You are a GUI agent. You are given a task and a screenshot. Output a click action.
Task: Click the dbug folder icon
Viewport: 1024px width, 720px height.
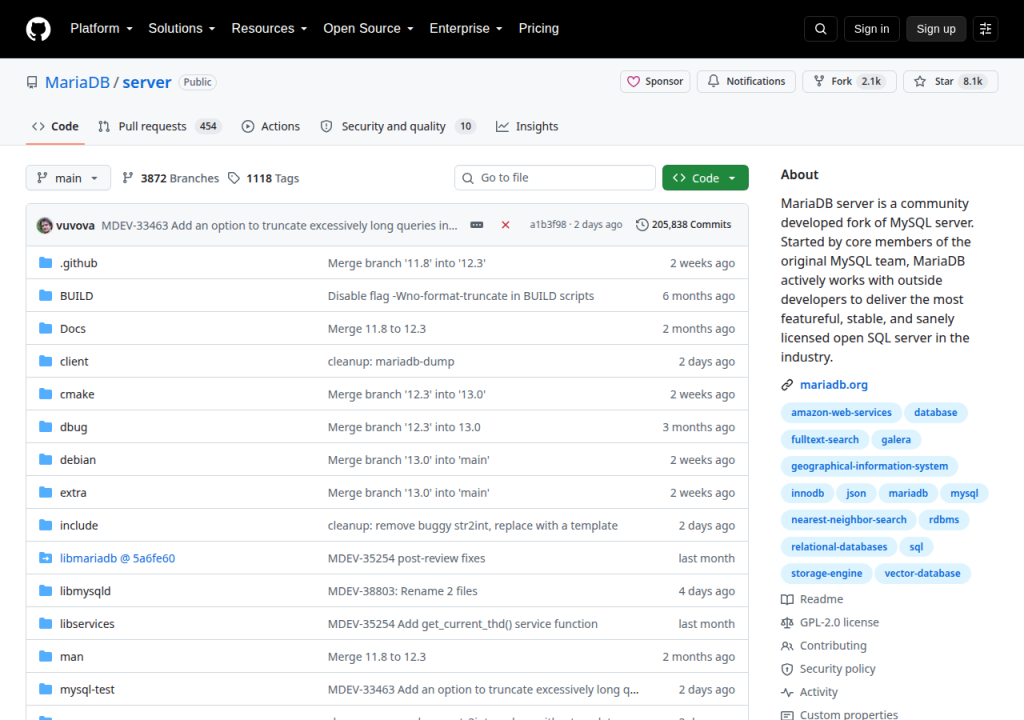(x=45, y=427)
